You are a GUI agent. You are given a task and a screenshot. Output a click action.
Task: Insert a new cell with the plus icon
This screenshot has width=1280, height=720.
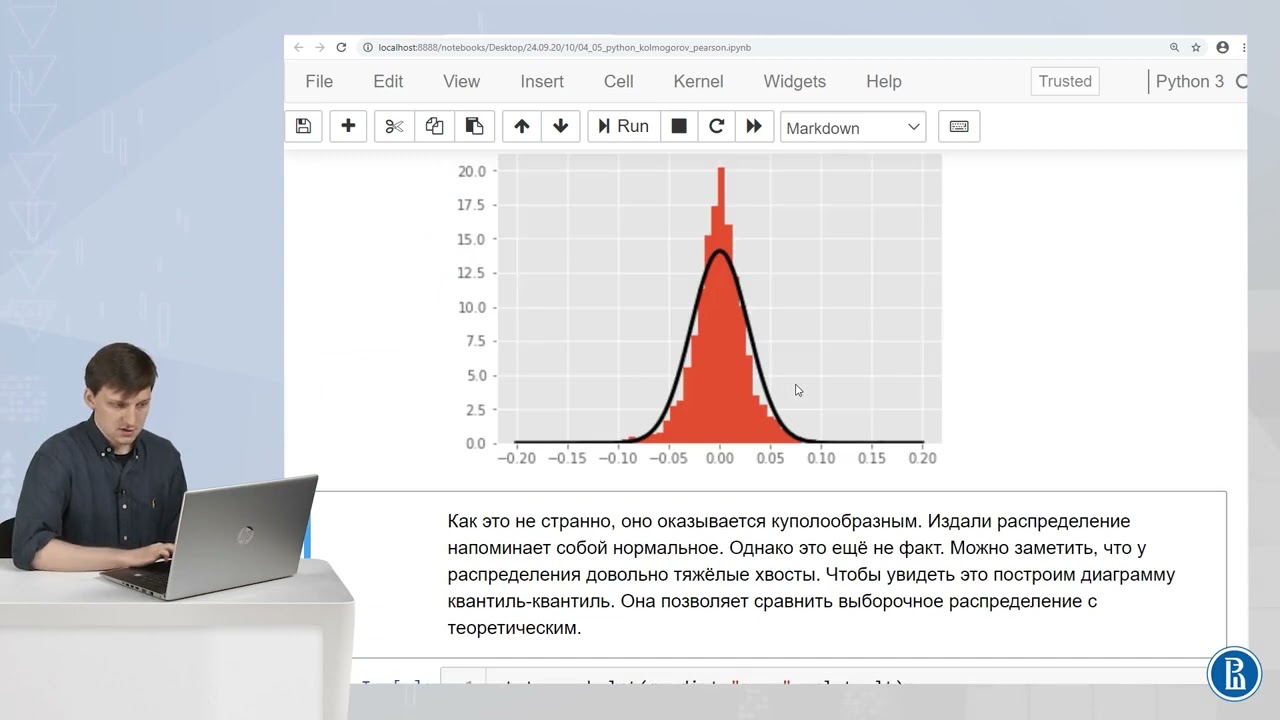coord(348,126)
